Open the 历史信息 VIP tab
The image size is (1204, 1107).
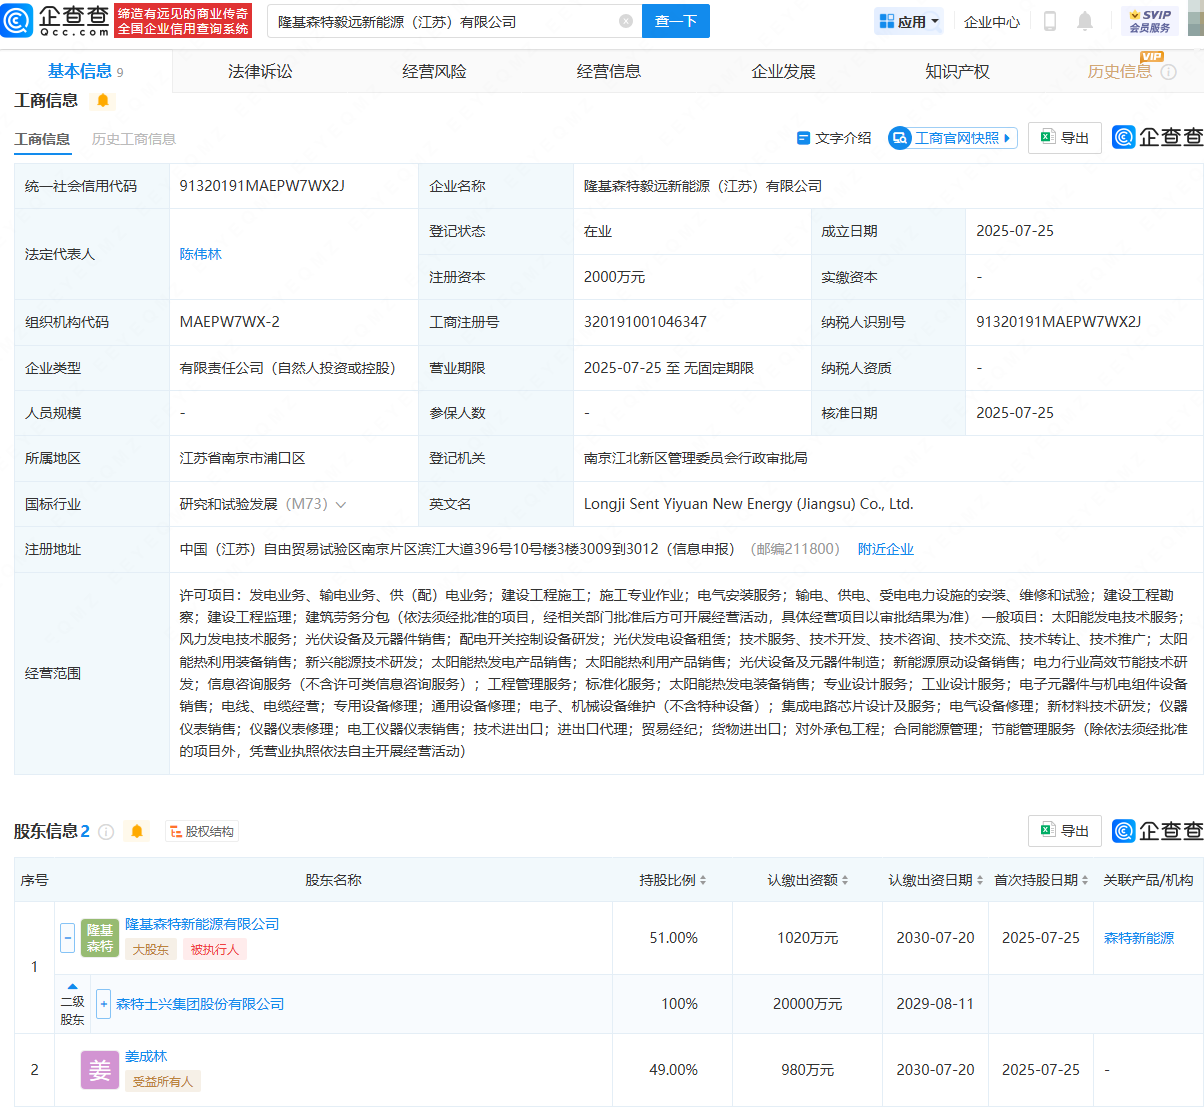pyautogui.click(x=1120, y=71)
